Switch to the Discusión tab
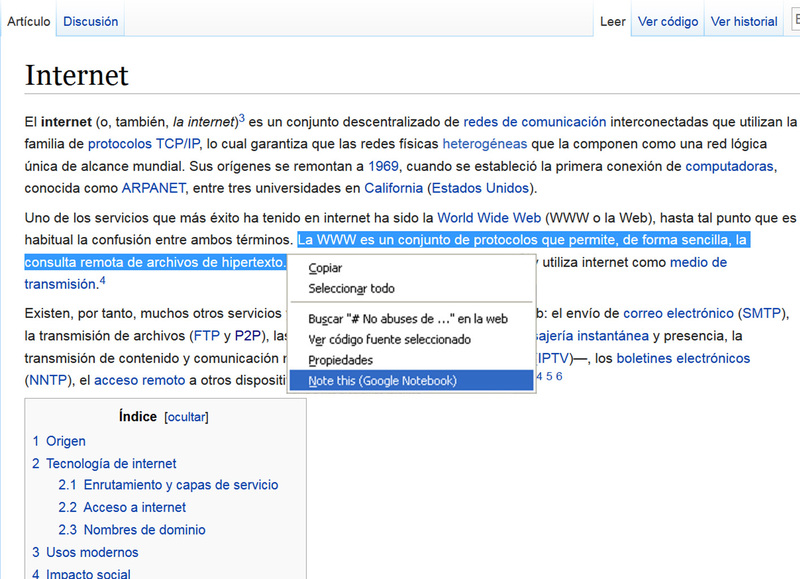The height and width of the screenshot is (579, 800). coord(90,21)
